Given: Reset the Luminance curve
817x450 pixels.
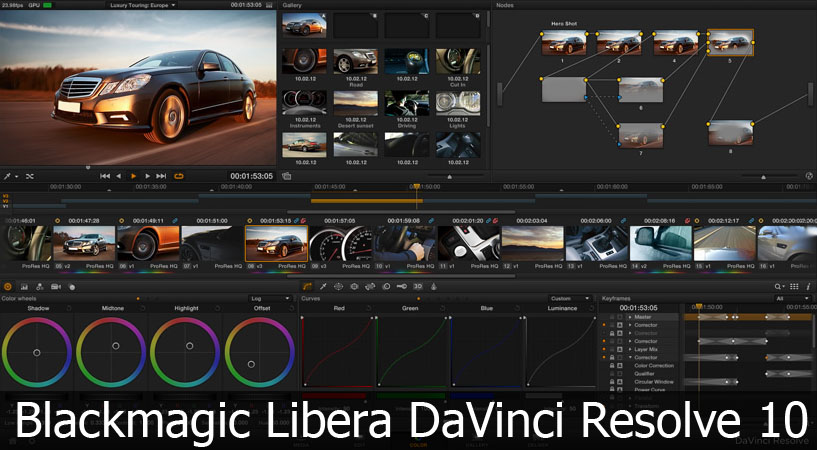Looking at the screenshot, I should click(591, 308).
